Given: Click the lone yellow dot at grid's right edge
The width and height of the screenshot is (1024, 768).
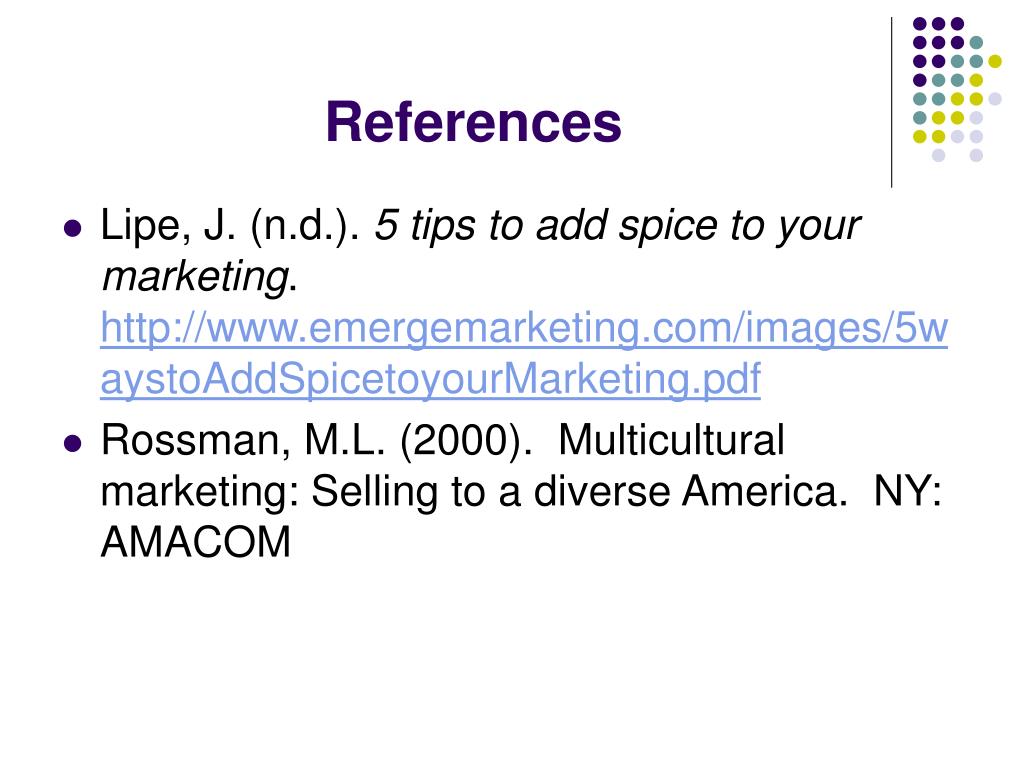Looking at the screenshot, I should click(x=995, y=61).
